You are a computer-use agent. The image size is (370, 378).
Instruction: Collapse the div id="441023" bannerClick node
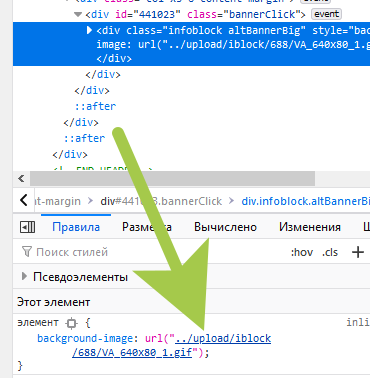pos(78,14)
